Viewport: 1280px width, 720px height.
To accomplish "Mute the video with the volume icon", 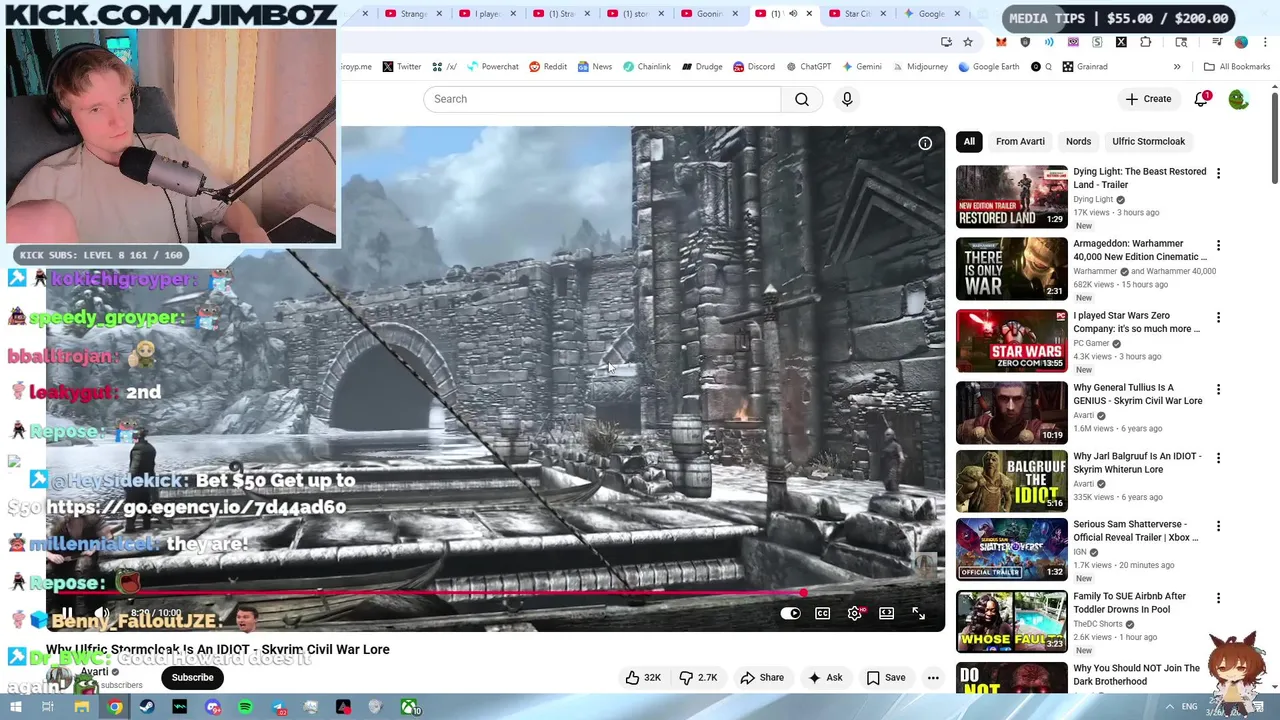I will tap(101, 613).
